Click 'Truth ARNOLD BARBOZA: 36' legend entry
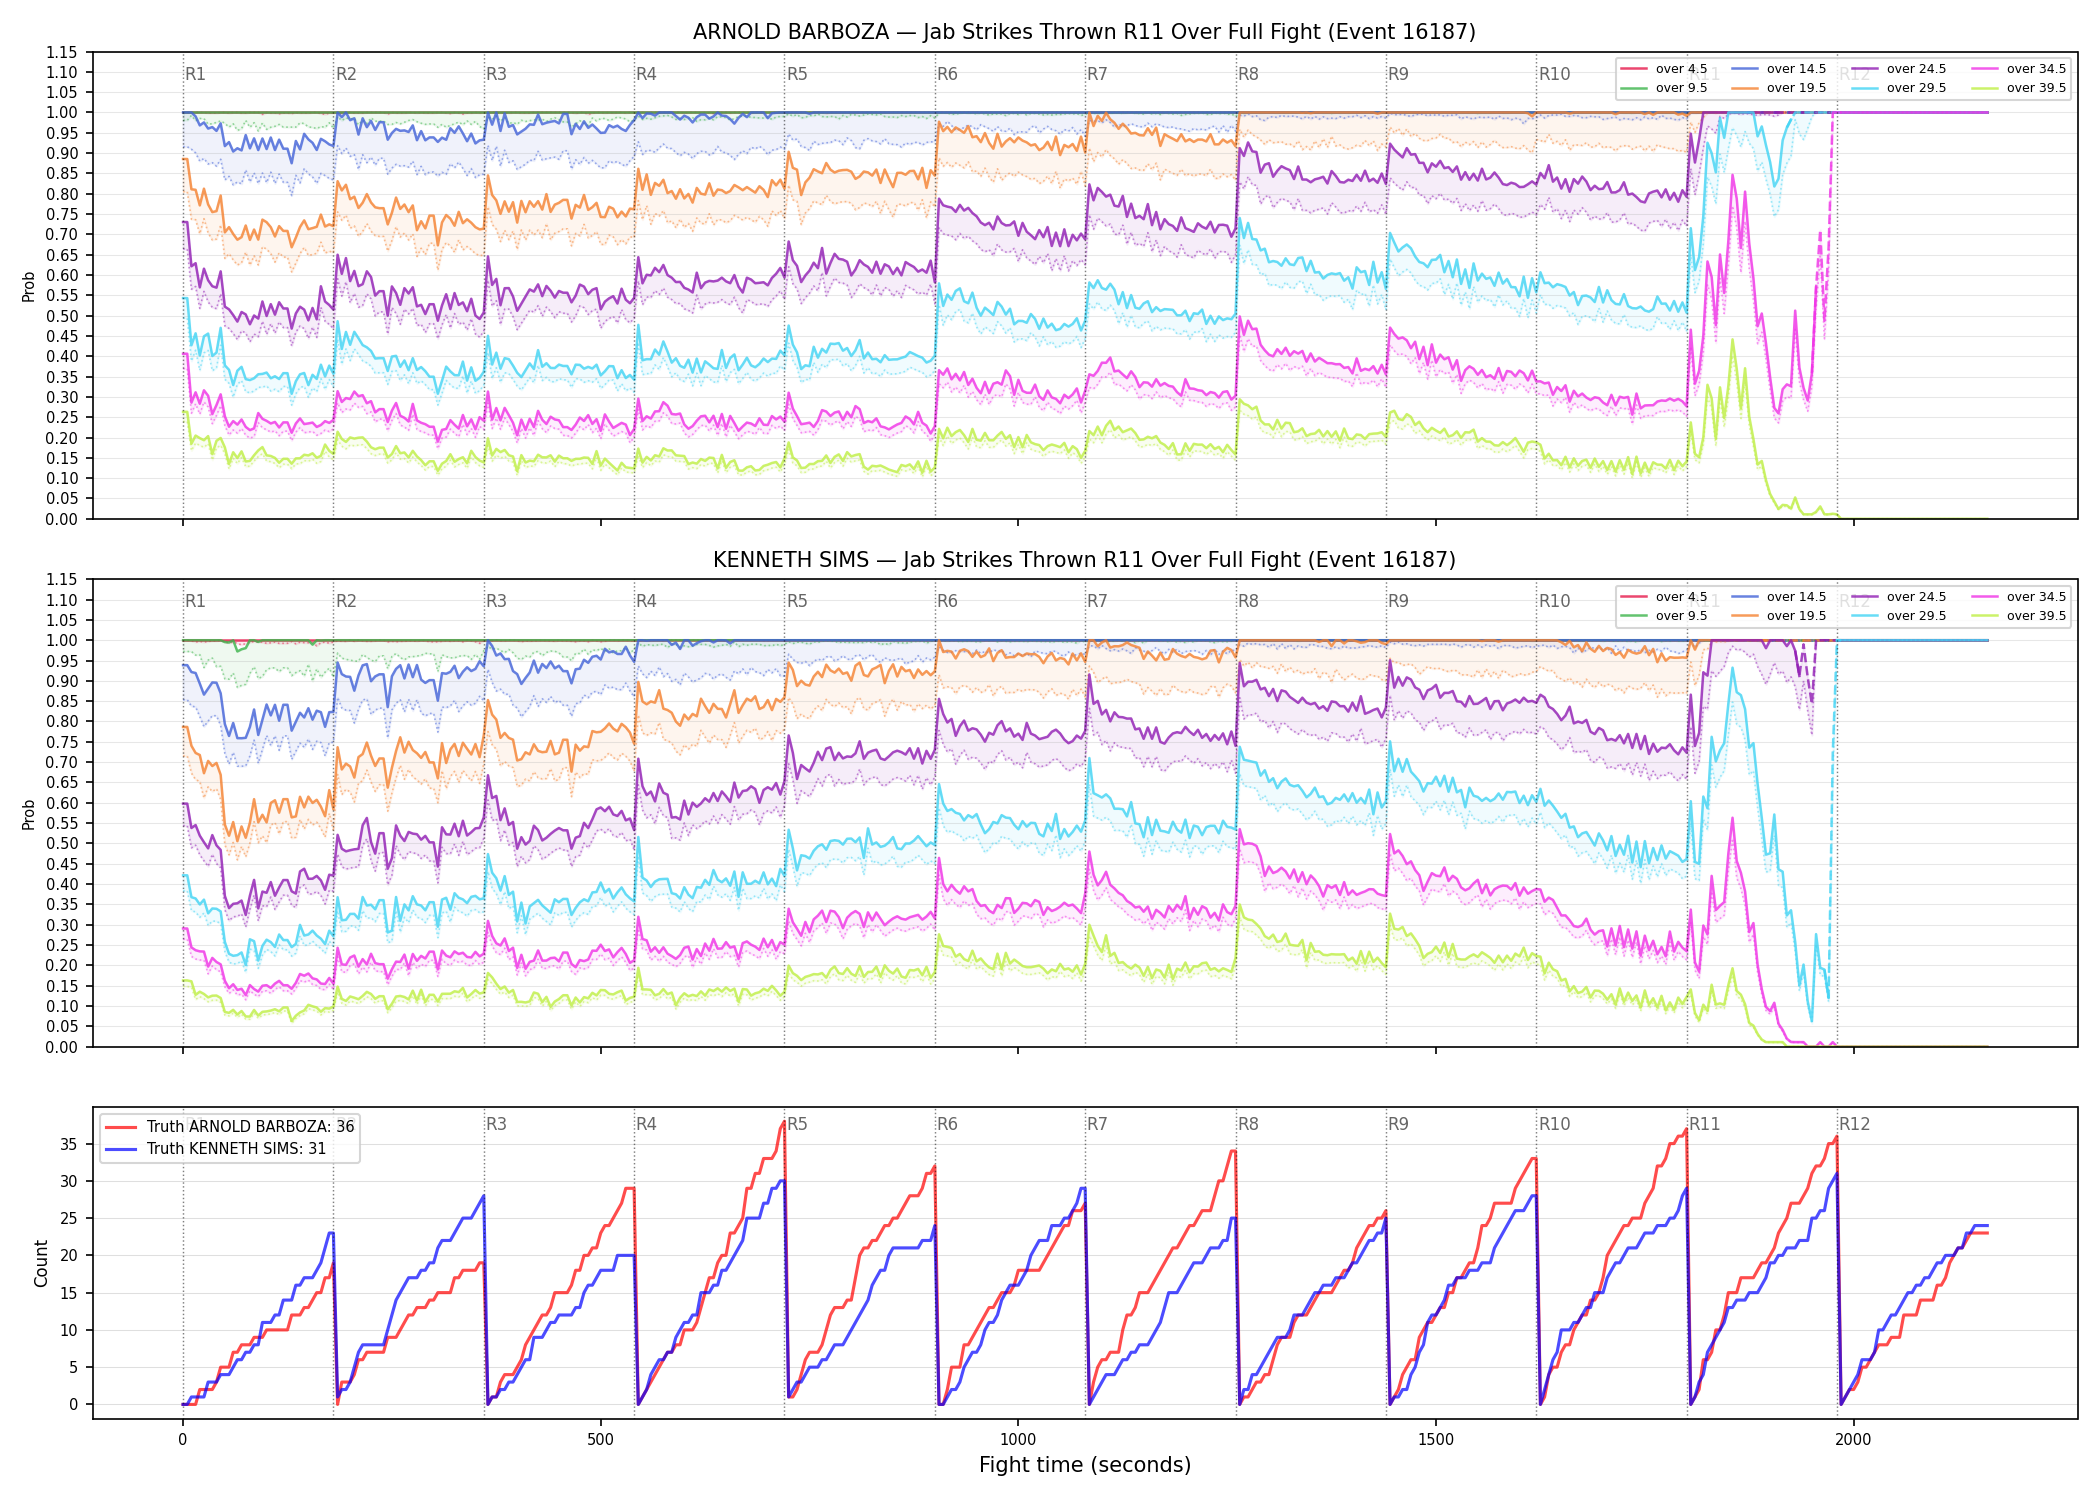Image resolution: width=2100 pixels, height=1500 pixels. (229, 1127)
